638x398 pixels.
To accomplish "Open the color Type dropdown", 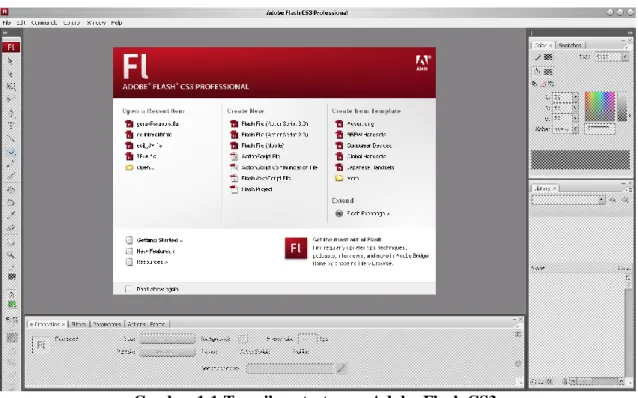I will (x=625, y=57).
